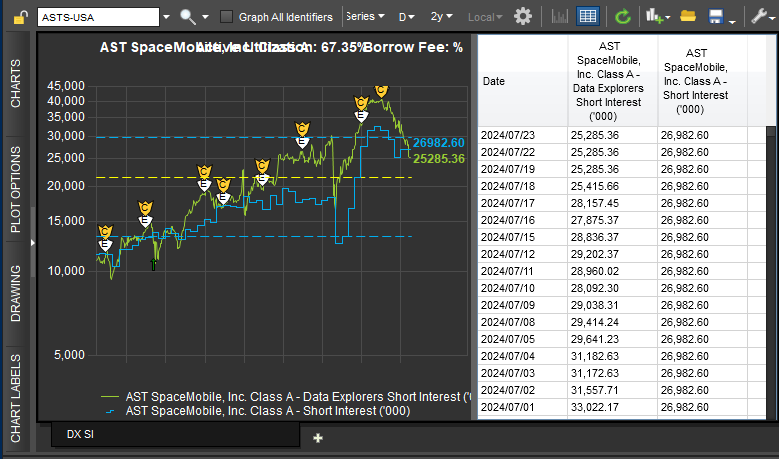Click the add chart series icon

click(x=657, y=16)
